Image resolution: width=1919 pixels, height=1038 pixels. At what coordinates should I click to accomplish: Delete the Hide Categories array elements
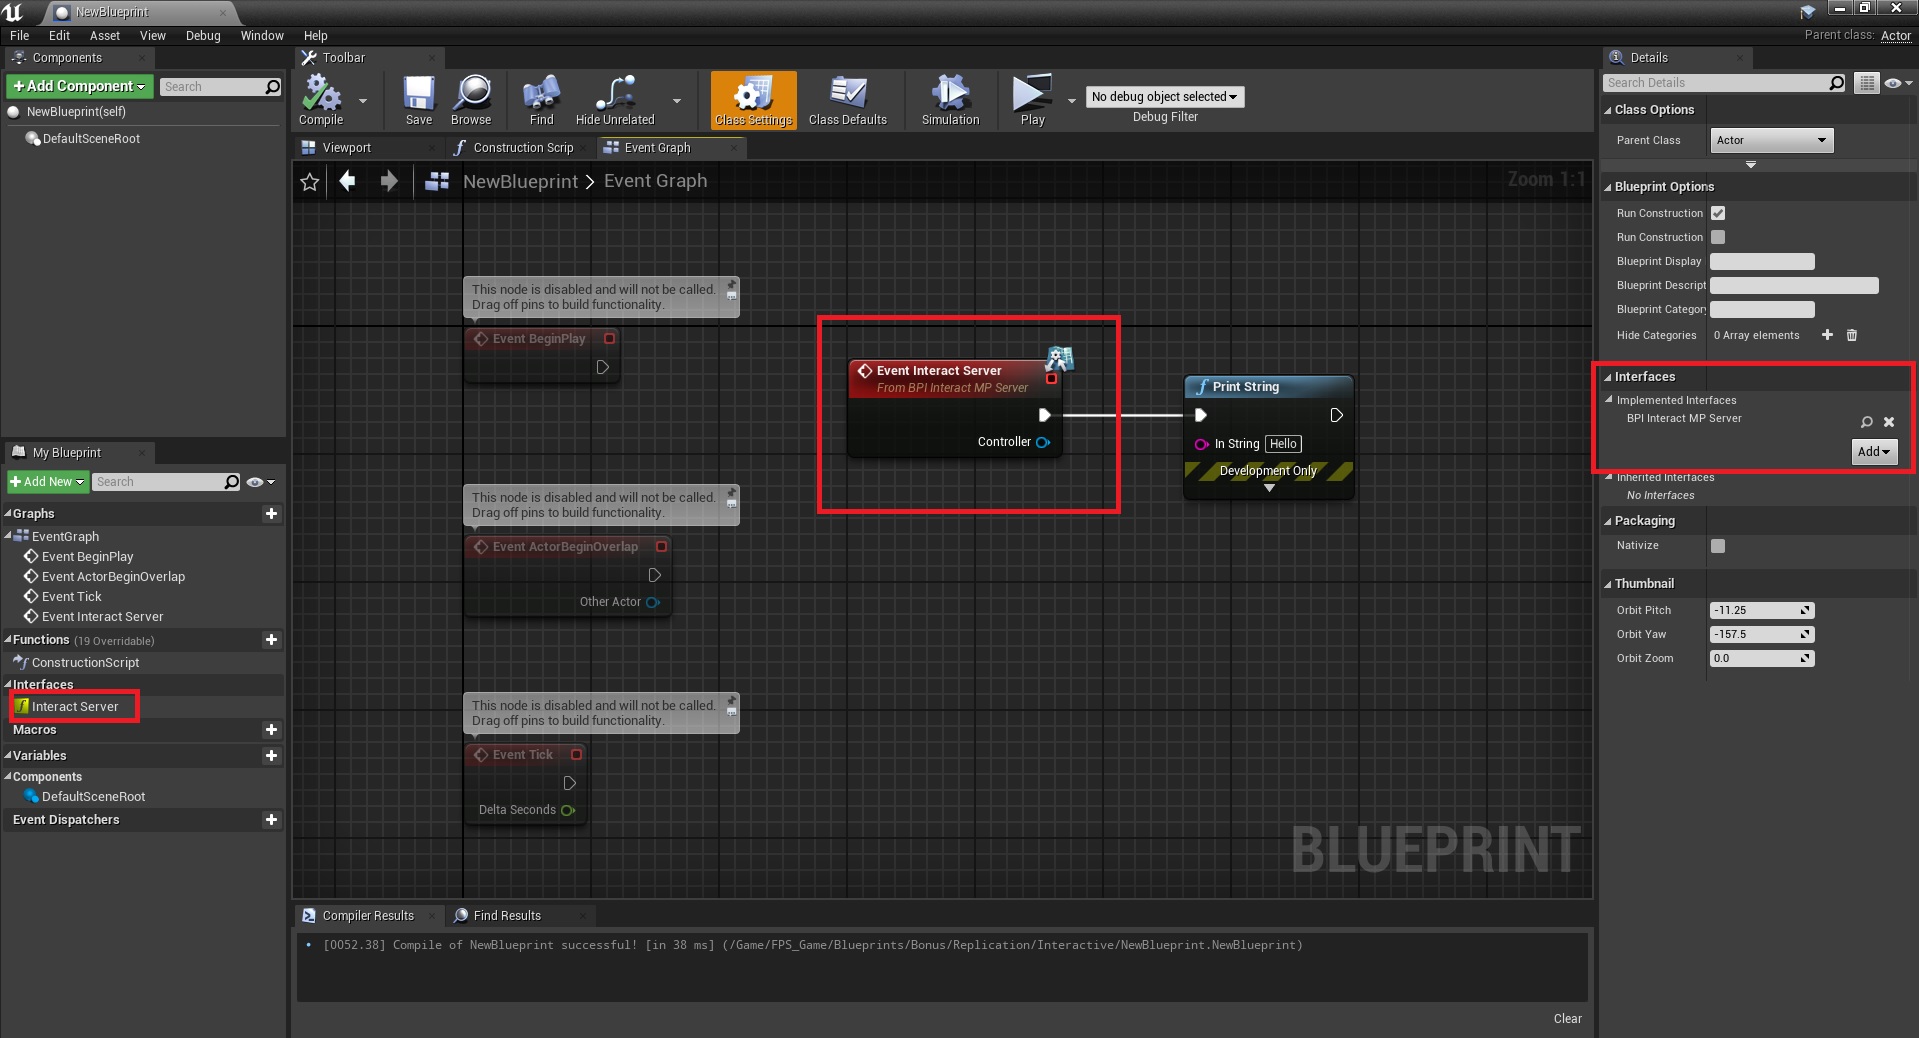(x=1851, y=335)
